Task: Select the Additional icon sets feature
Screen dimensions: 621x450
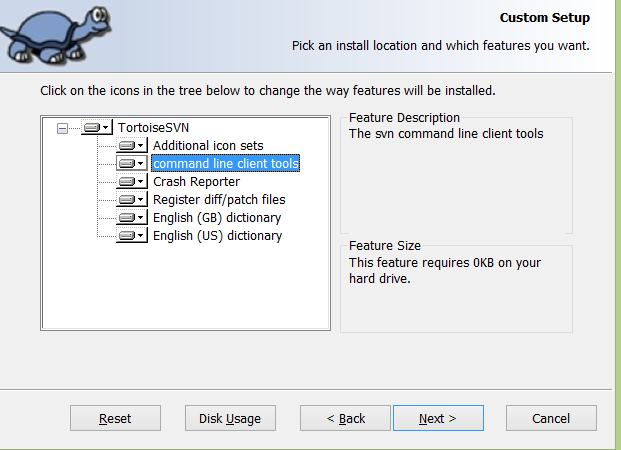Action: click(208, 146)
